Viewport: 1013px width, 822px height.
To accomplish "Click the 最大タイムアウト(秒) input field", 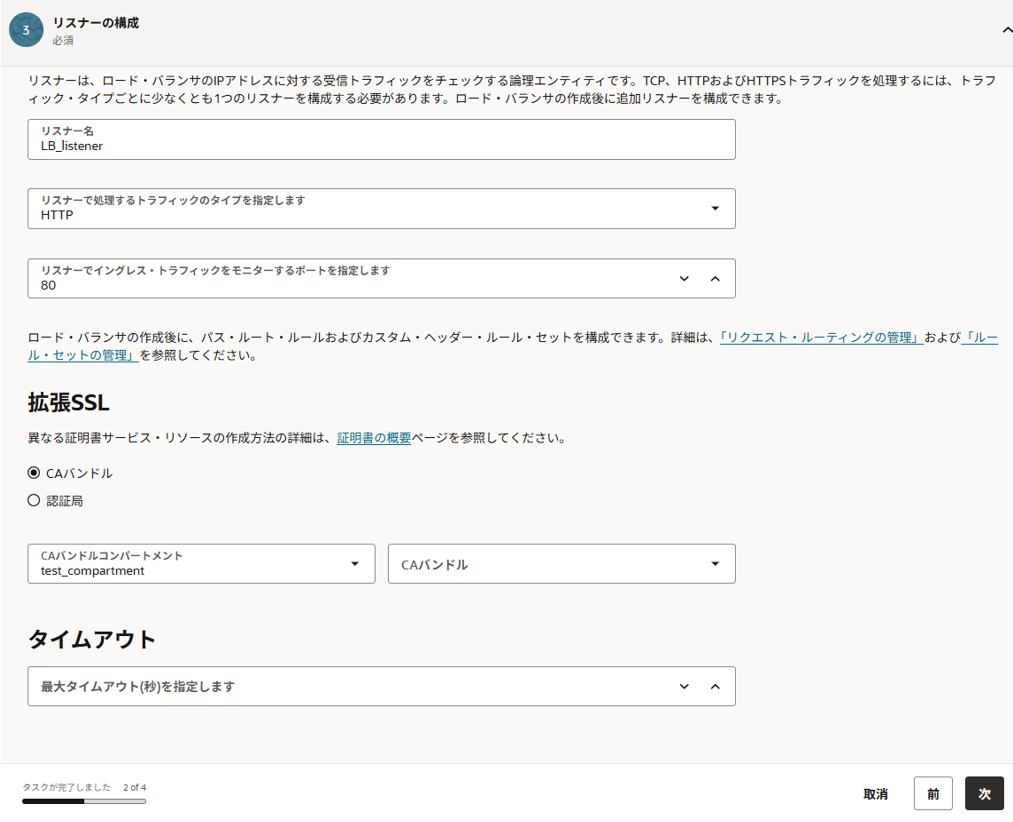I will point(340,687).
